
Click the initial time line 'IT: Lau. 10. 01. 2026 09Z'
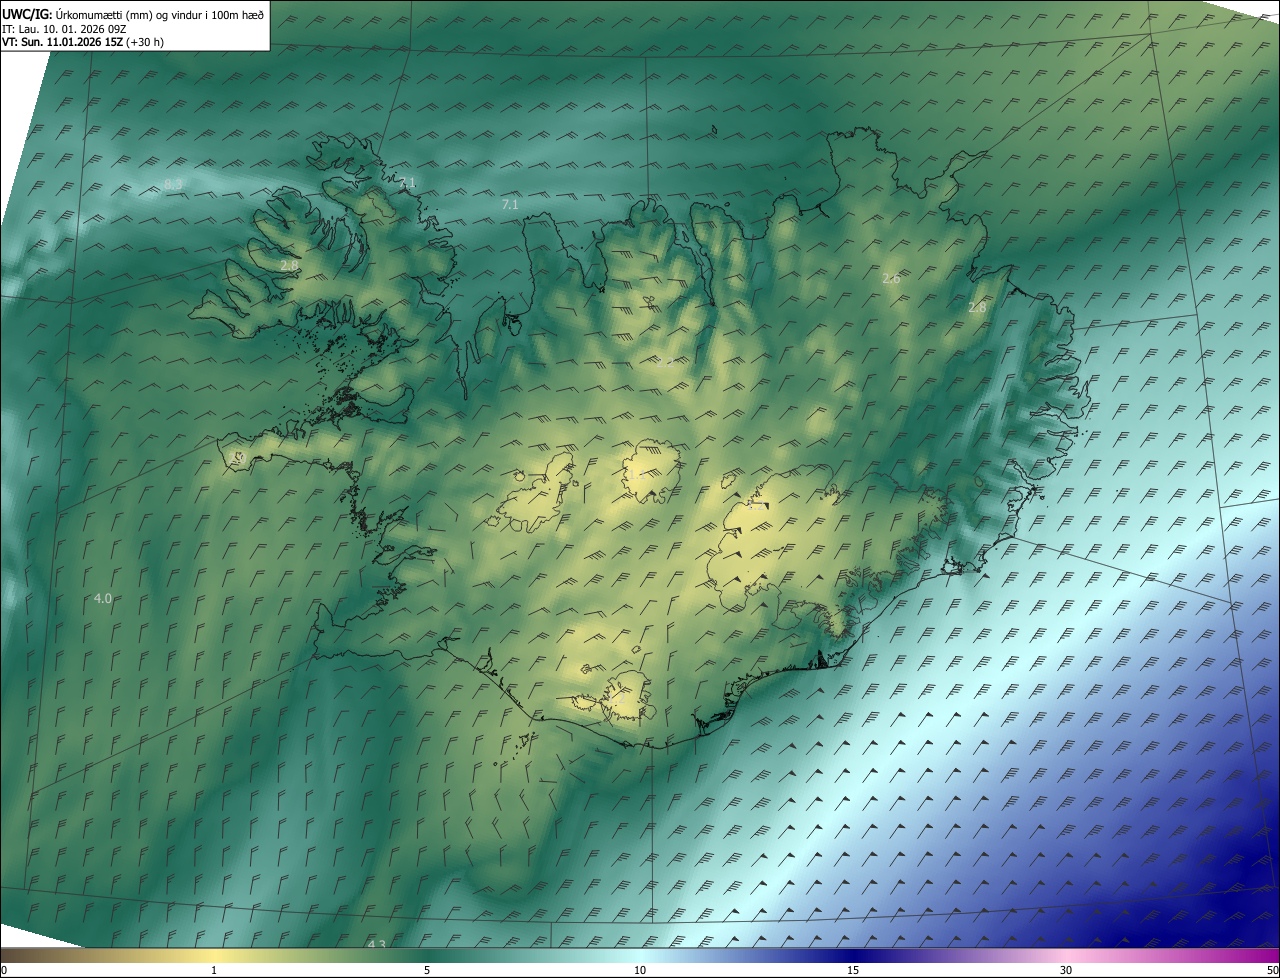(64, 29)
